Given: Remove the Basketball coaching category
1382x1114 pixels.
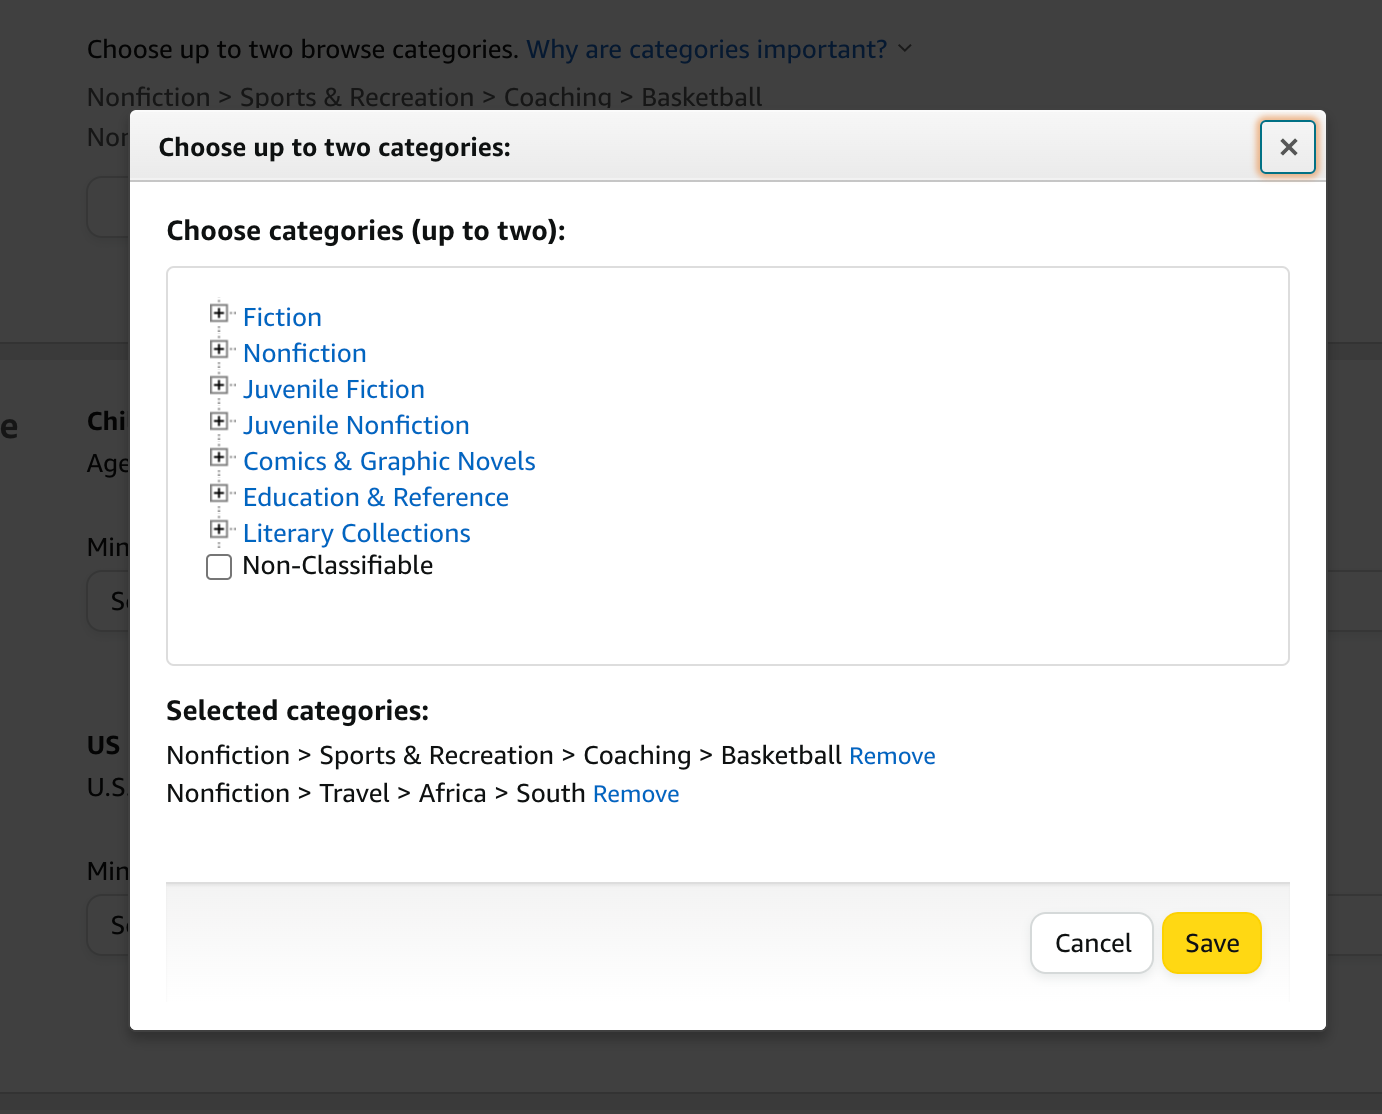Looking at the screenshot, I should 892,756.
